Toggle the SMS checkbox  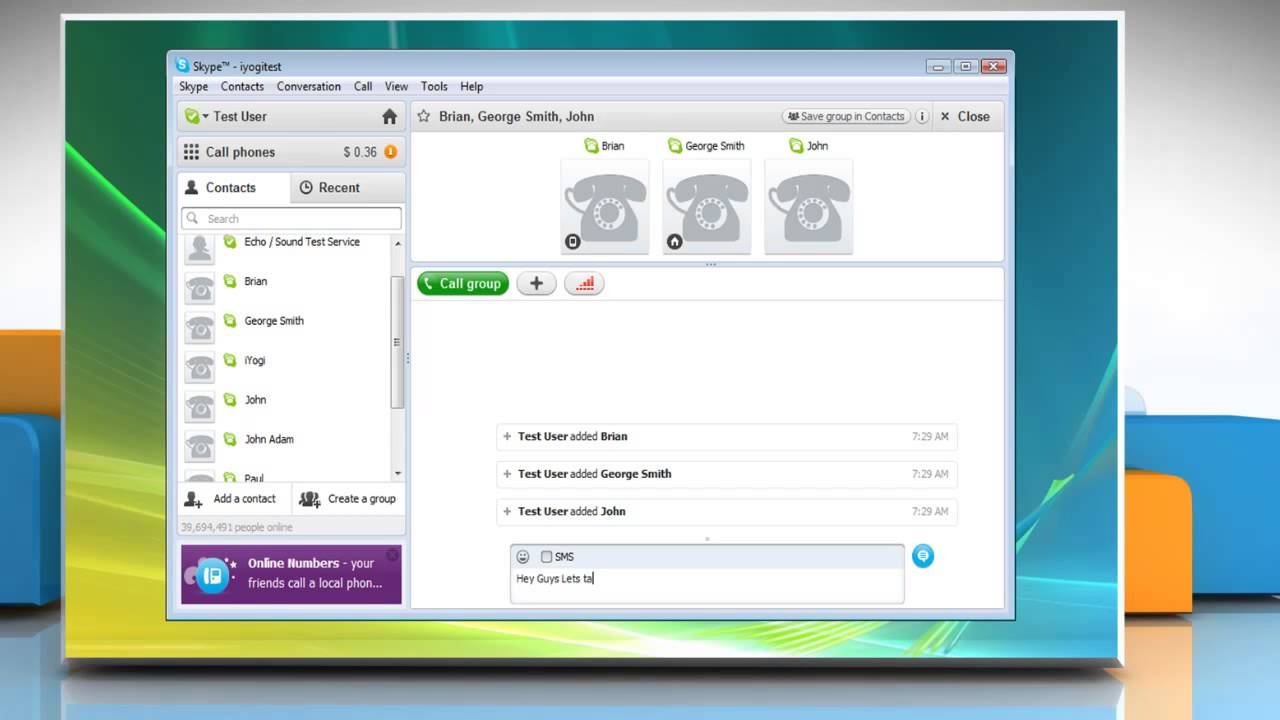click(546, 557)
